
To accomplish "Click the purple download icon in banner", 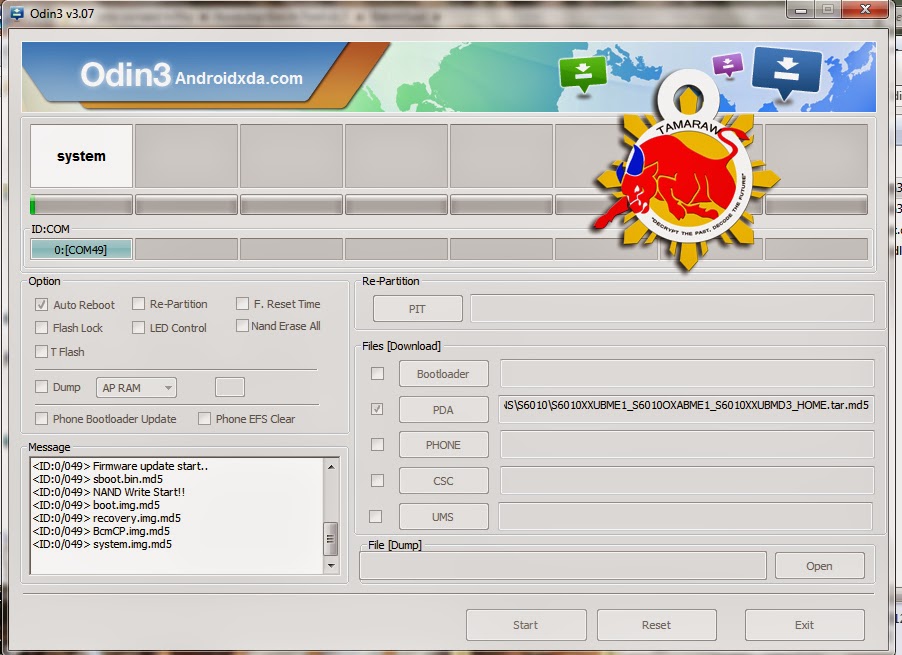I will pos(728,64).
